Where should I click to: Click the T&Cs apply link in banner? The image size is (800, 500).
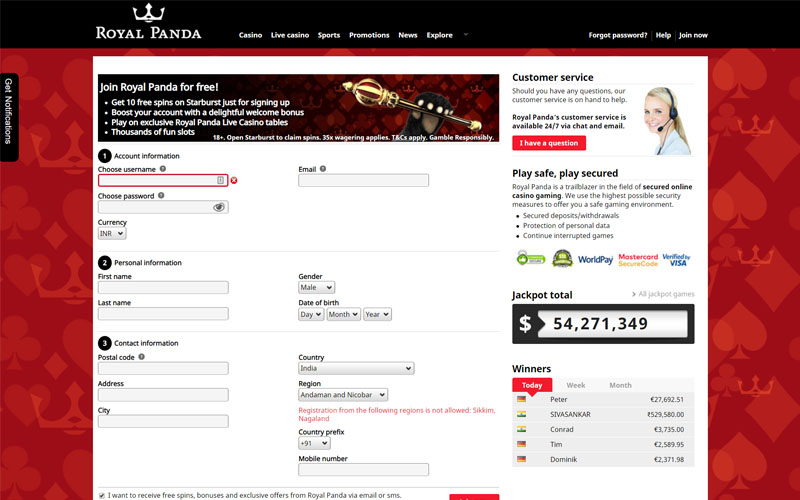pos(409,138)
